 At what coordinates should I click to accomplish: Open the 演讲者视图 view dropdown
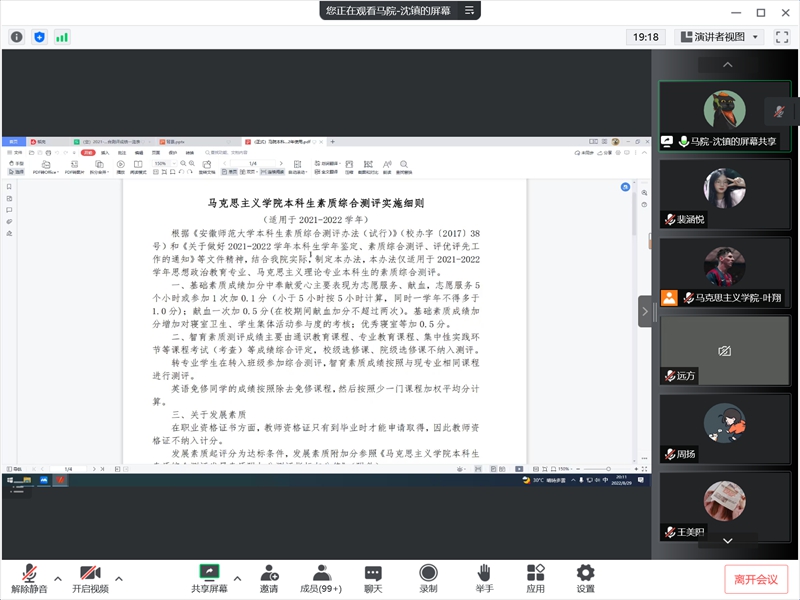pyautogui.click(x=719, y=37)
